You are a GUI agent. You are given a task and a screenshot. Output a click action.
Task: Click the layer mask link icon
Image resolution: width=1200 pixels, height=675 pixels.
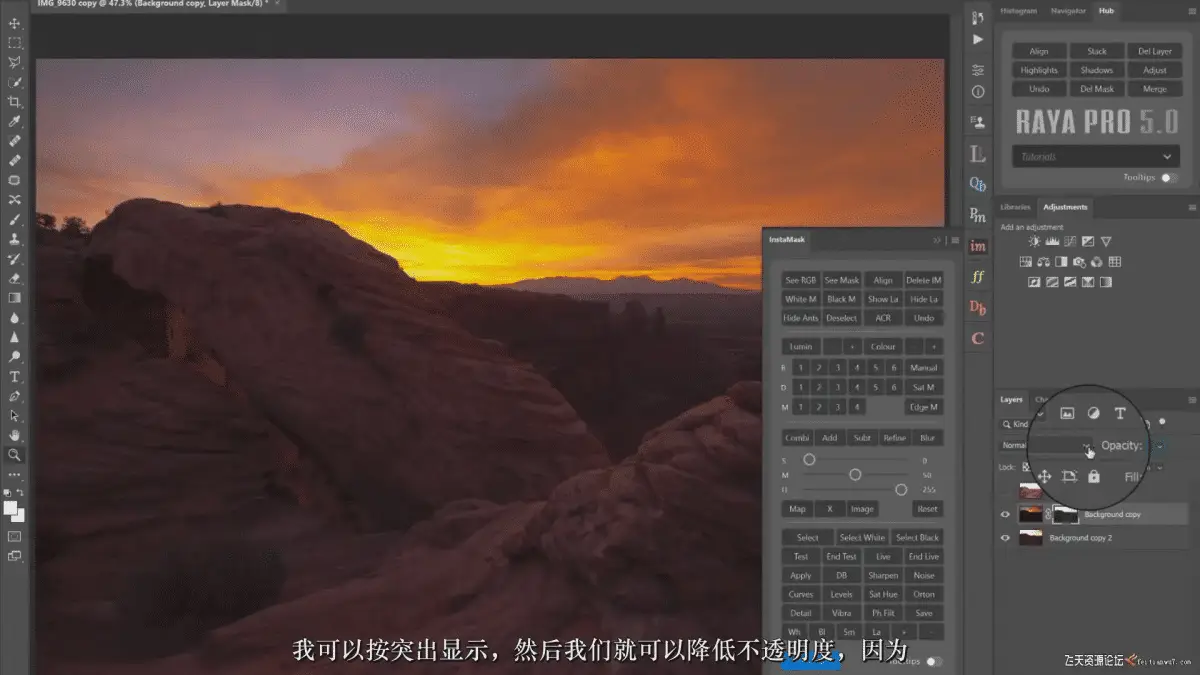[1048, 514]
